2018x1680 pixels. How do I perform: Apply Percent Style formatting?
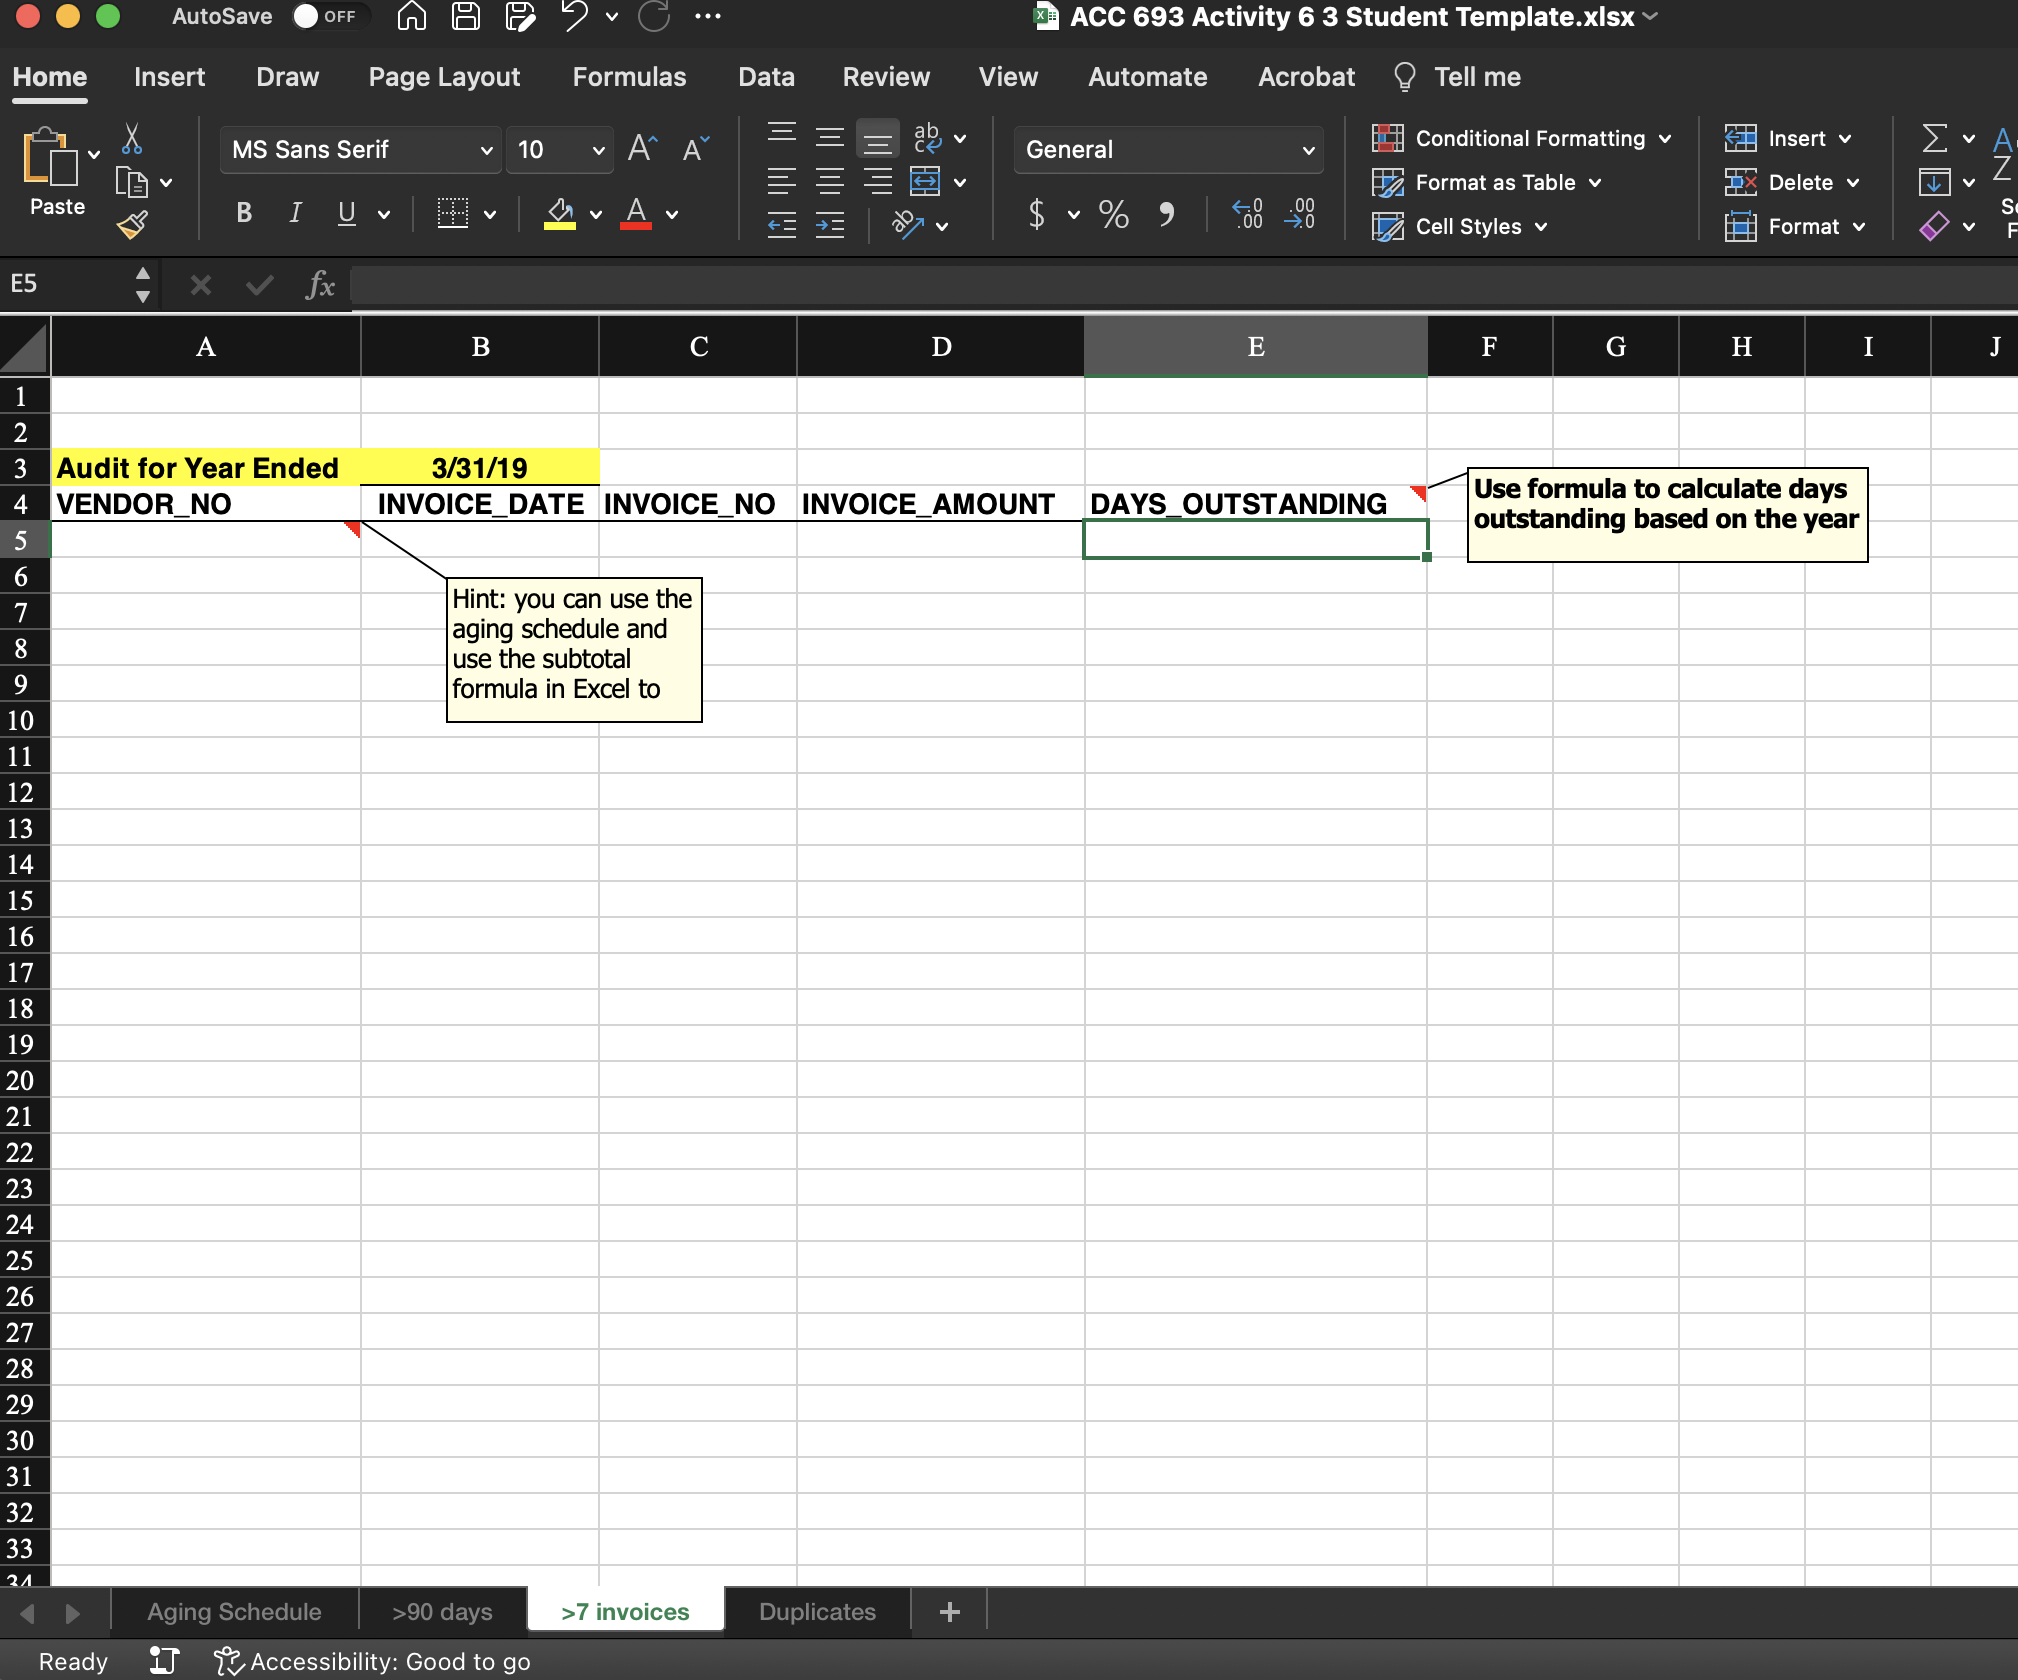click(x=1113, y=214)
